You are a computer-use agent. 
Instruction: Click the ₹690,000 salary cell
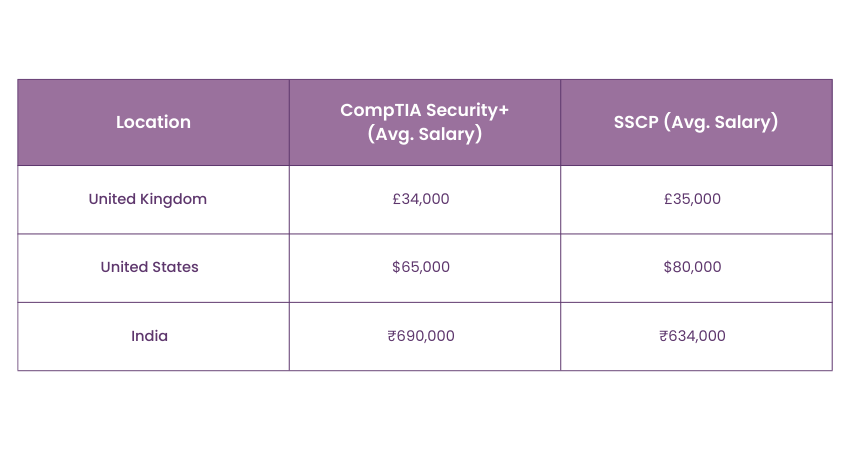[x=421, y=336]
